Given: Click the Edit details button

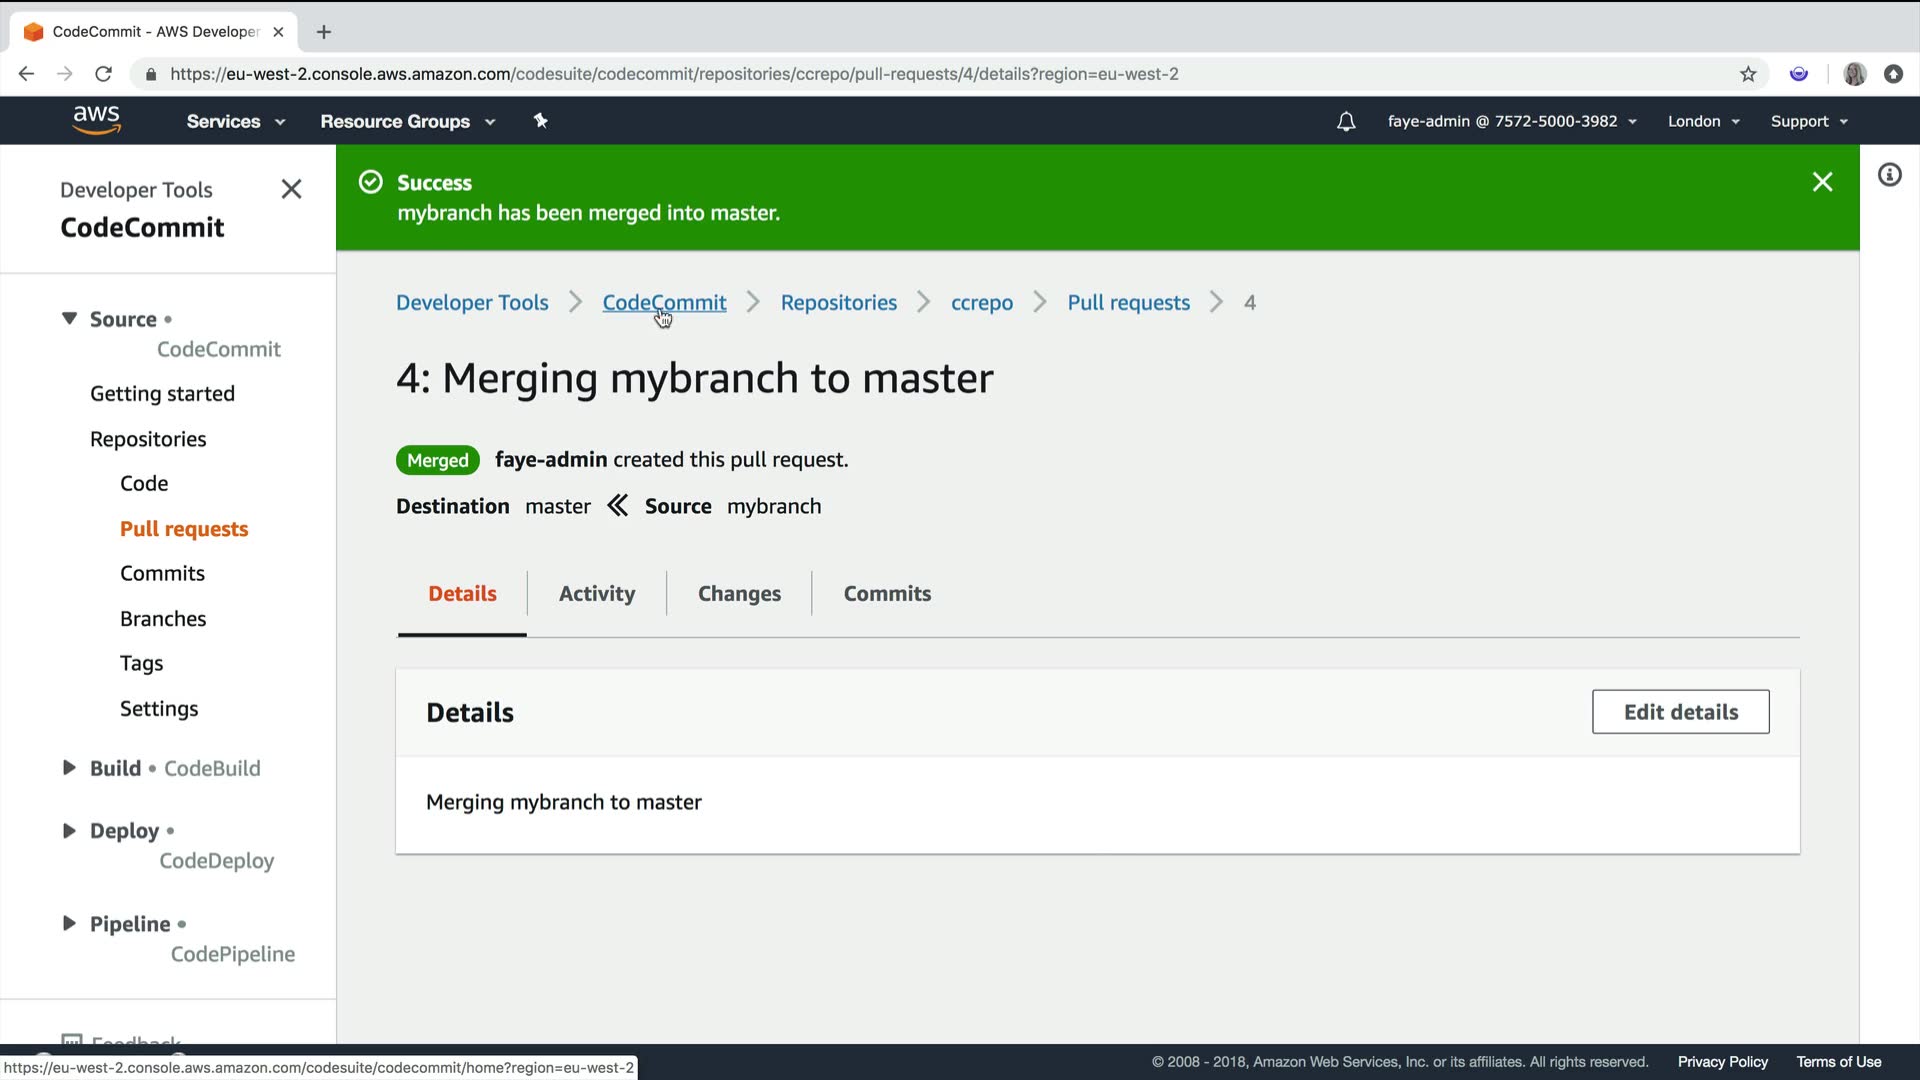Looking at the screenshot, I should click(x=1680, y=712).
